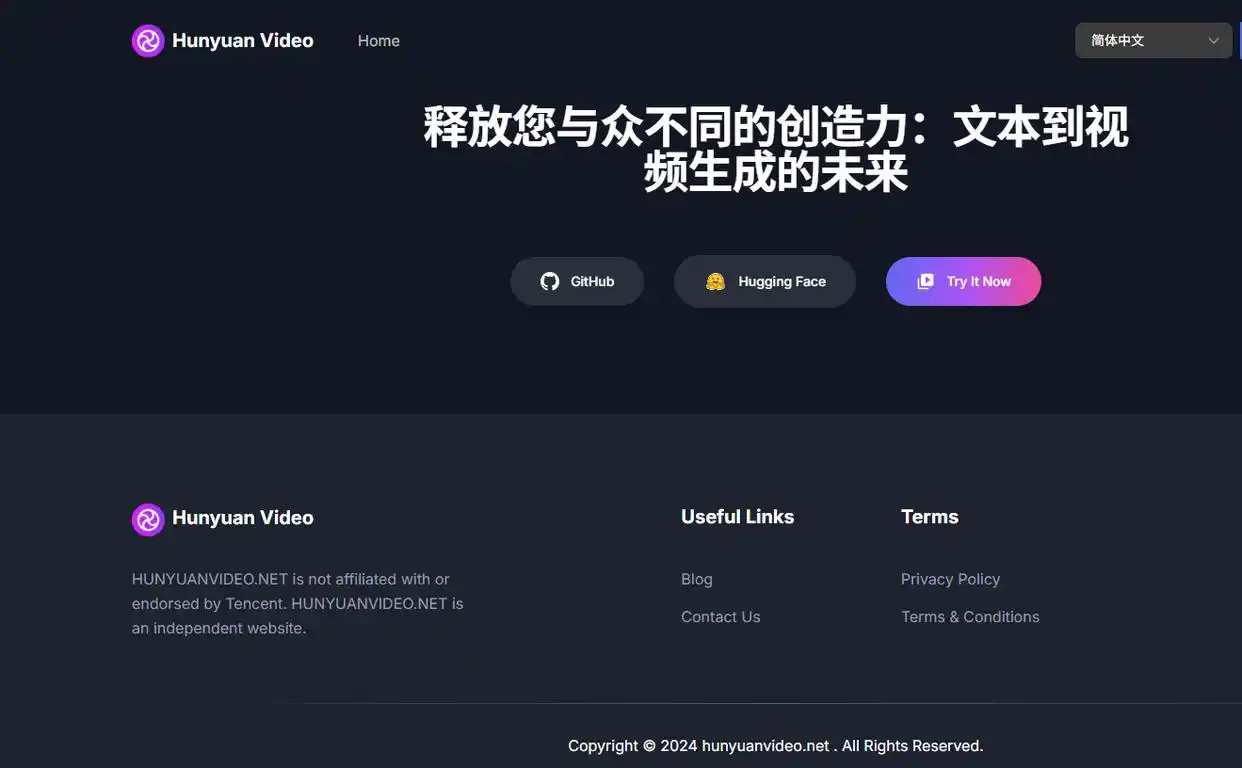Click the Copyright © 2024 hunyuanvideo.net text
Image resolution: width=1242 pixels, height=768 pixels.
(x=776, y=746)
